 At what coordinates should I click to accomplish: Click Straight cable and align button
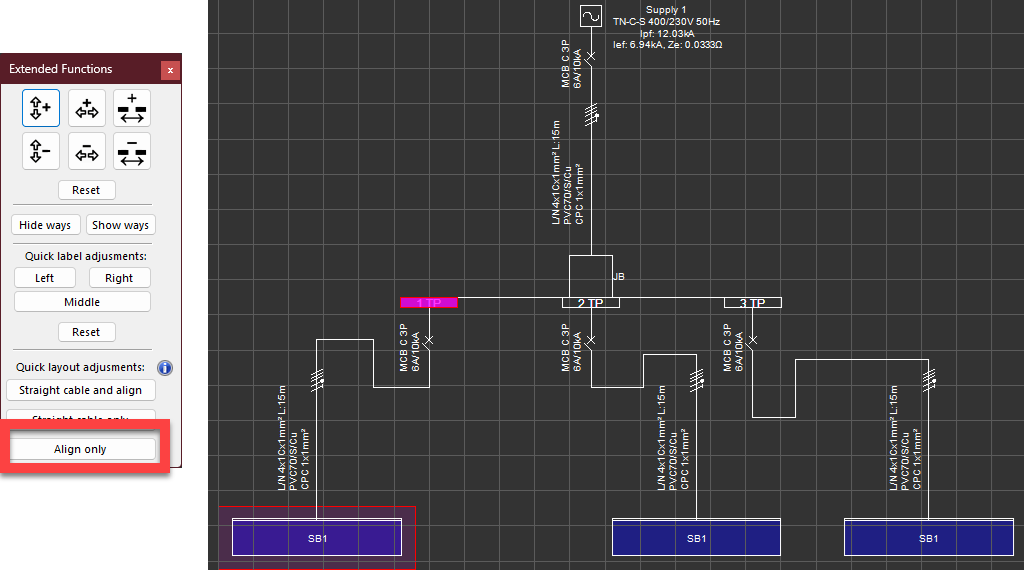pyautogui.click(x=81, y=390)
